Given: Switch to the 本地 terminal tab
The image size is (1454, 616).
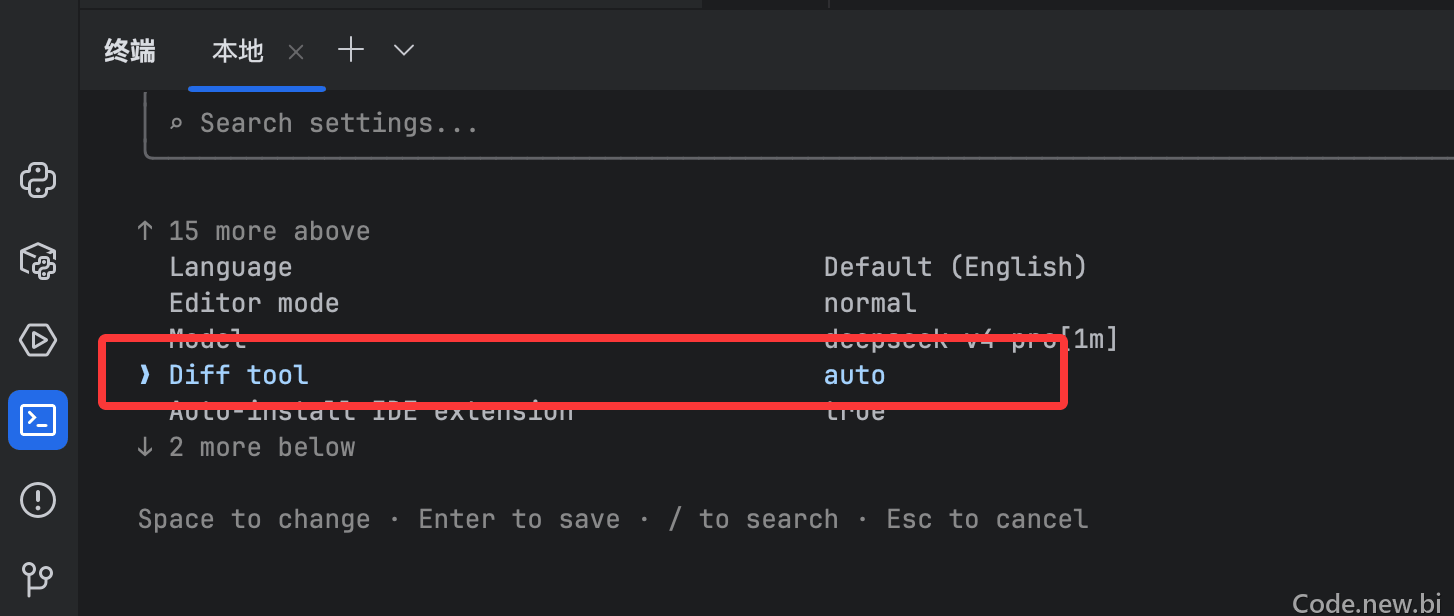Looking at the screenshot, I should (x=238, y=51).
